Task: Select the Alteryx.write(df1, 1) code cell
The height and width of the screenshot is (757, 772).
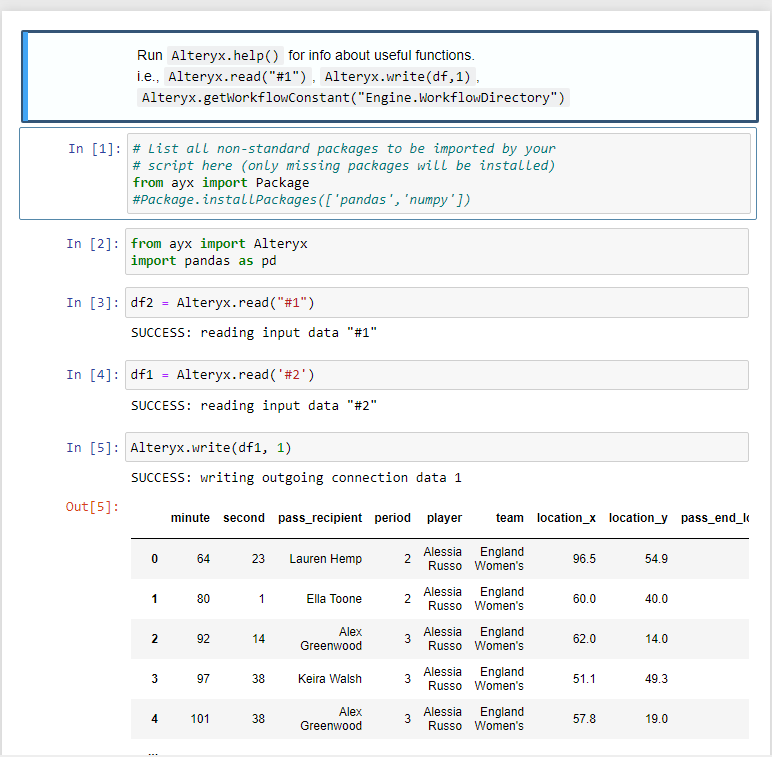Action: click(438, 447)
